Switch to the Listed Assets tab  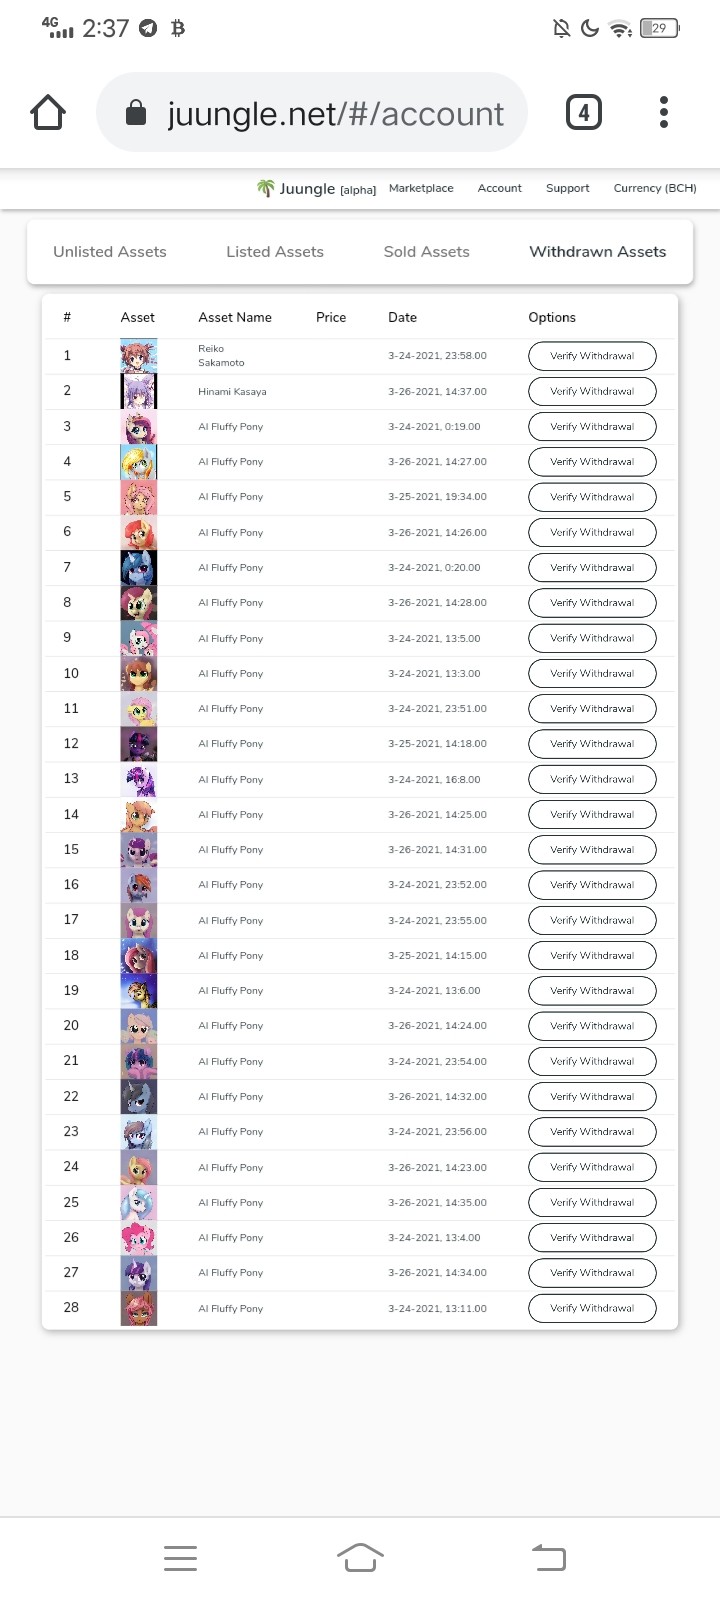275,252
